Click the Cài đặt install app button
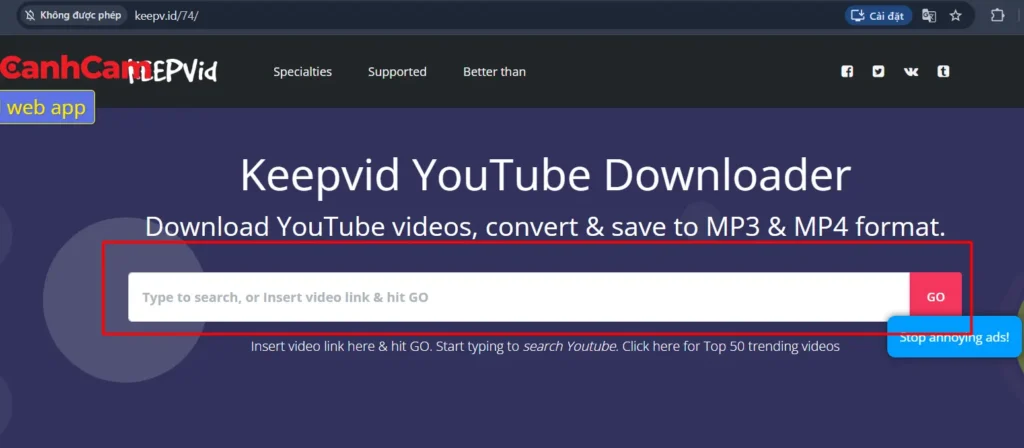Screen dimensions: 1024x448 878,16
